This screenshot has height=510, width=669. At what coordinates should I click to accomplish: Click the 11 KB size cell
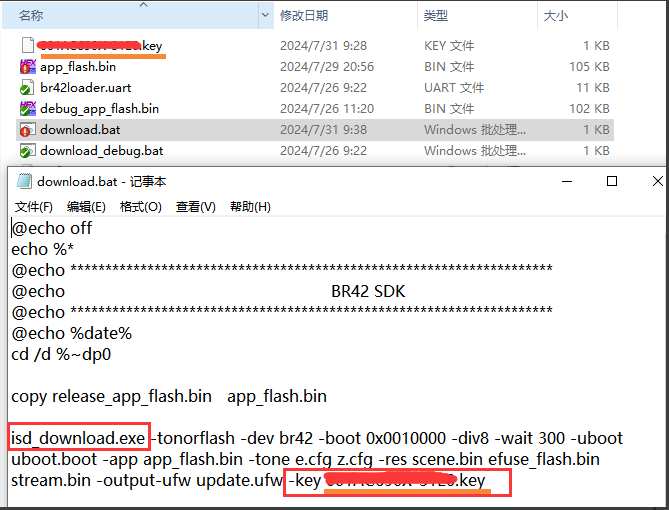point(593,87)
